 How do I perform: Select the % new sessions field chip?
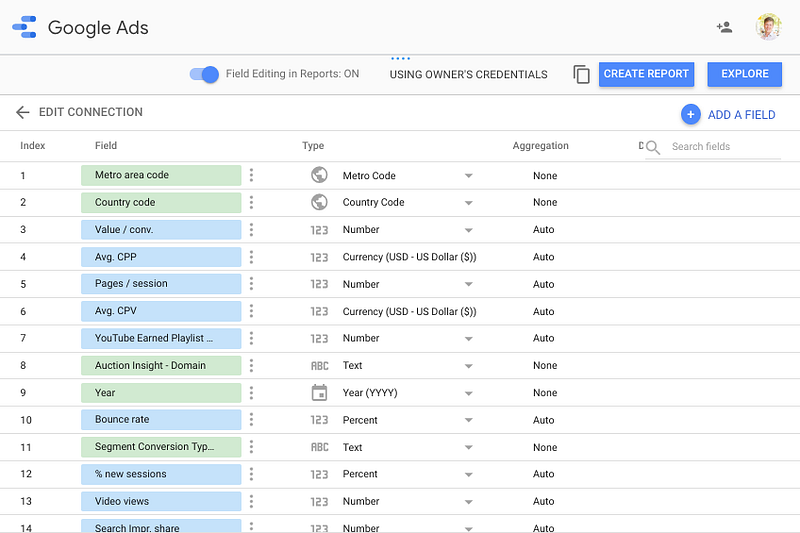161,474
